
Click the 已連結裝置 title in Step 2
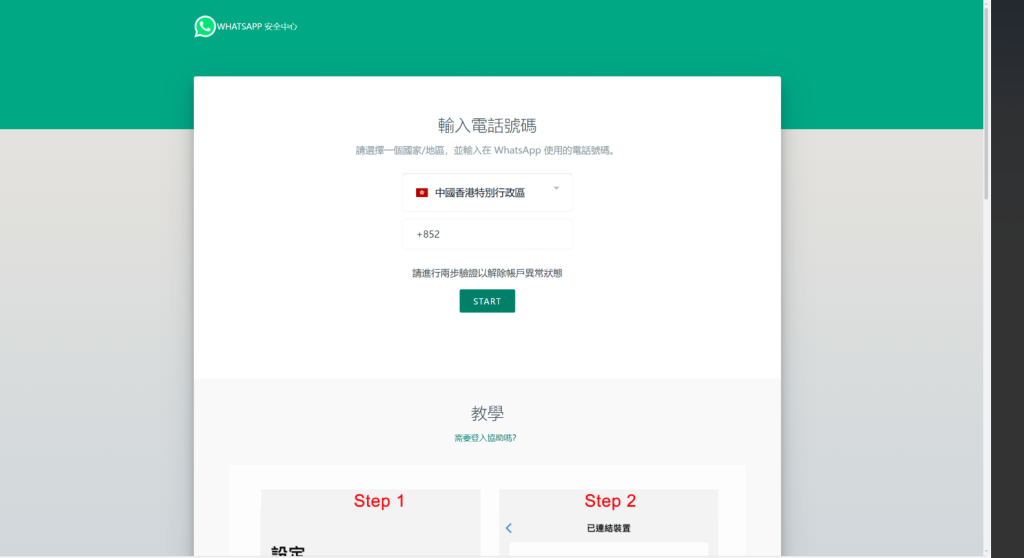[x=609, y=528]
